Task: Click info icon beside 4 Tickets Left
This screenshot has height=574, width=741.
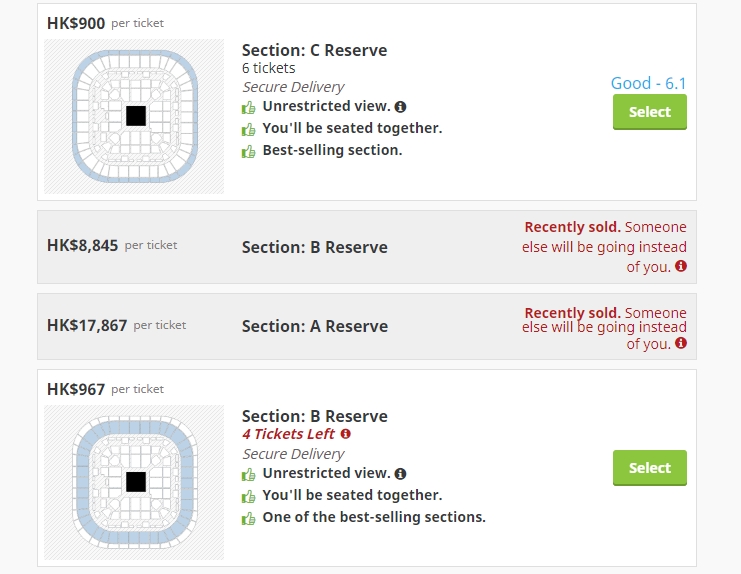Action: [x=346, y=434]
